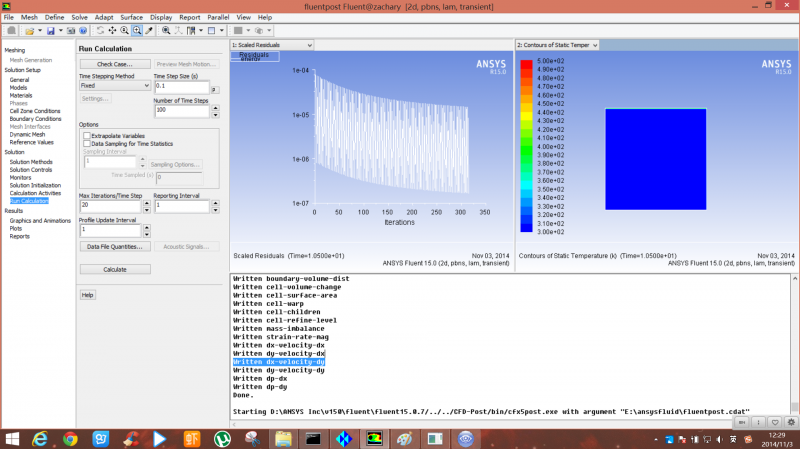The width and height of the screenshot is (800, 449).
Task: Select the pan (translate) view tool
Action: 111,30
